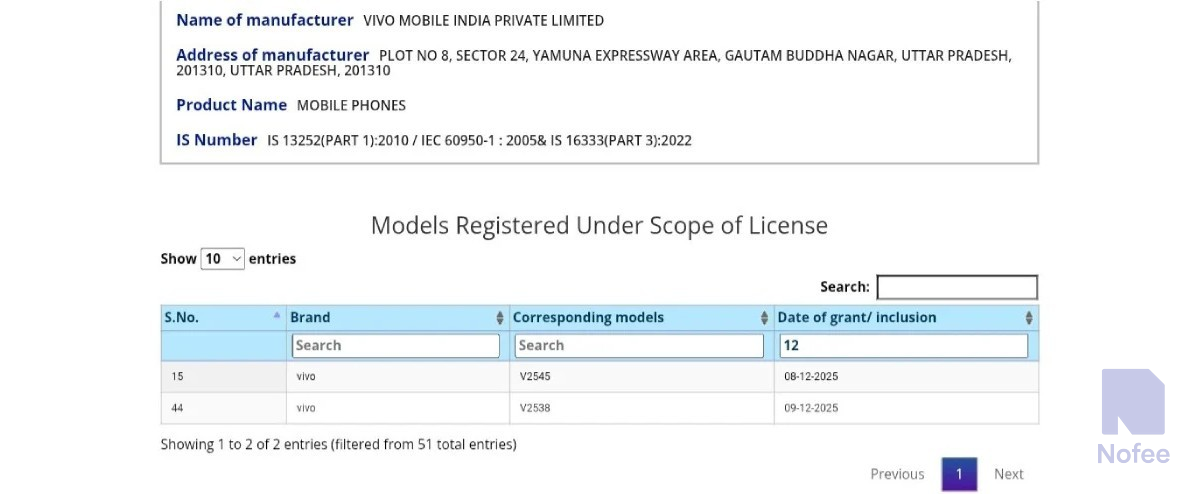Screen dimensions: 1200x494
Task: Focus the global Search input box
Action: click(956, 287)
